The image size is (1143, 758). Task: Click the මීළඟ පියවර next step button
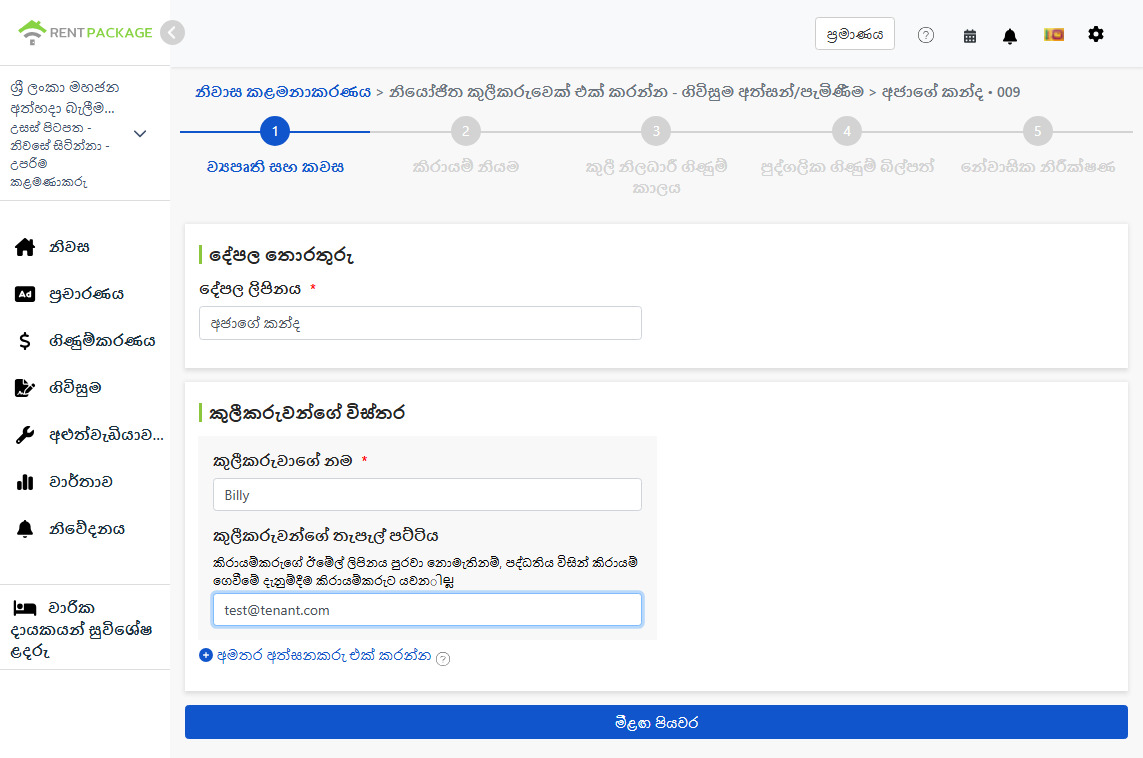click(x=656, y=722)
